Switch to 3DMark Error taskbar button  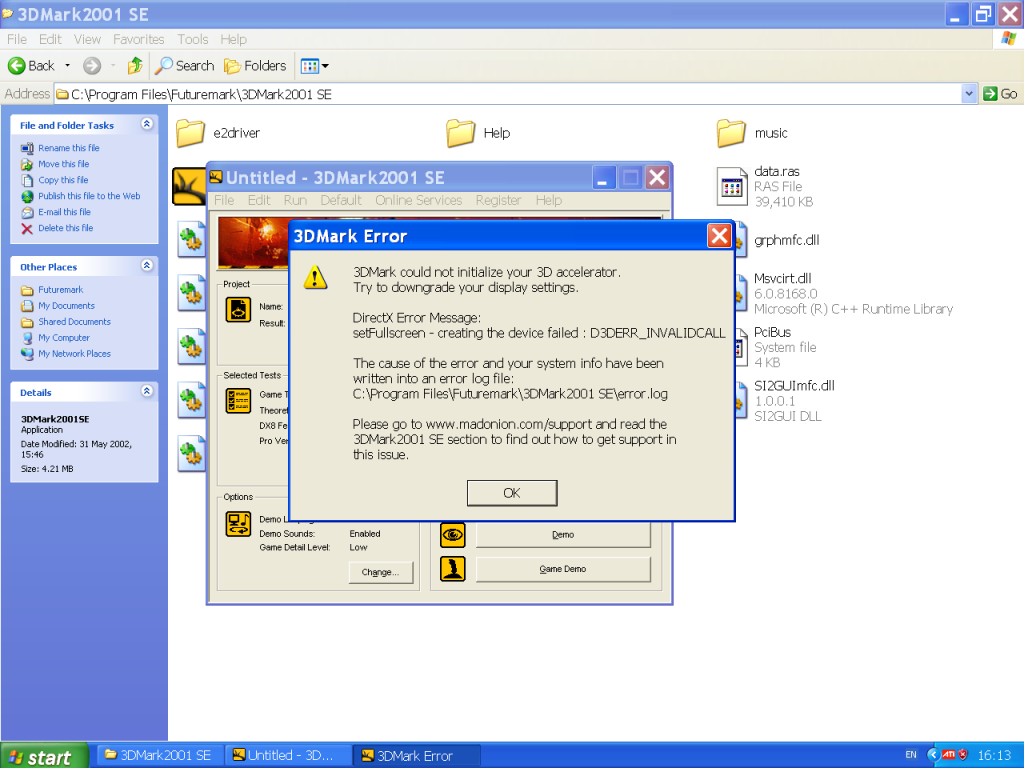coord(417,756)
